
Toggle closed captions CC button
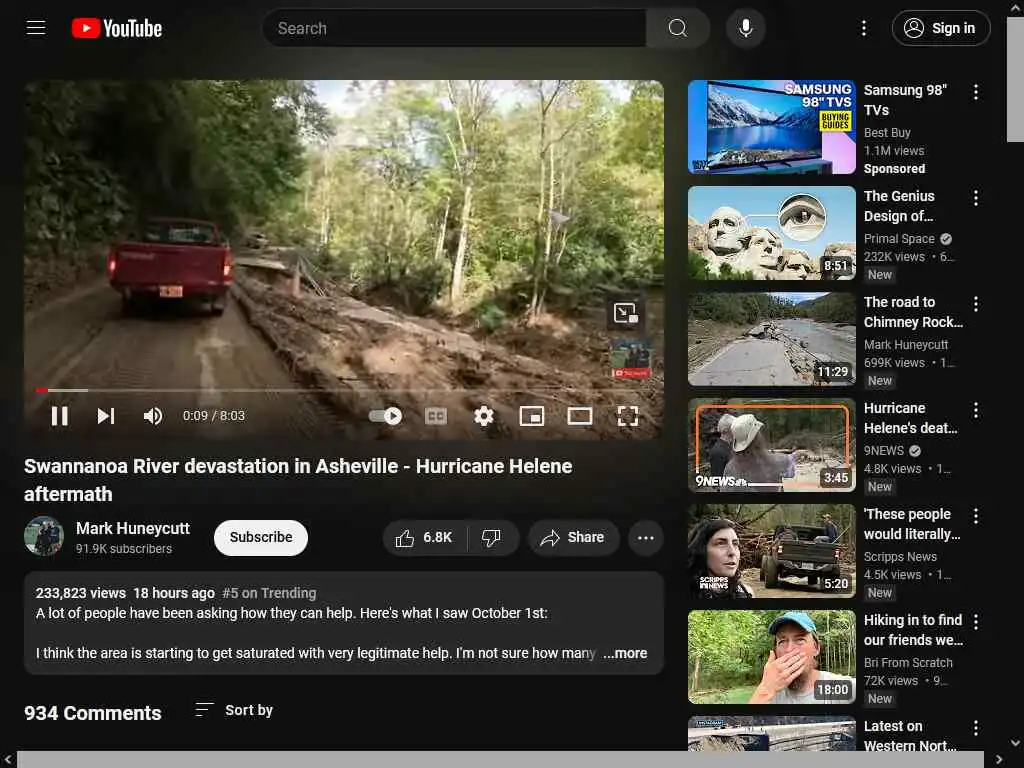pyautogui.click(x=436, y=416)
